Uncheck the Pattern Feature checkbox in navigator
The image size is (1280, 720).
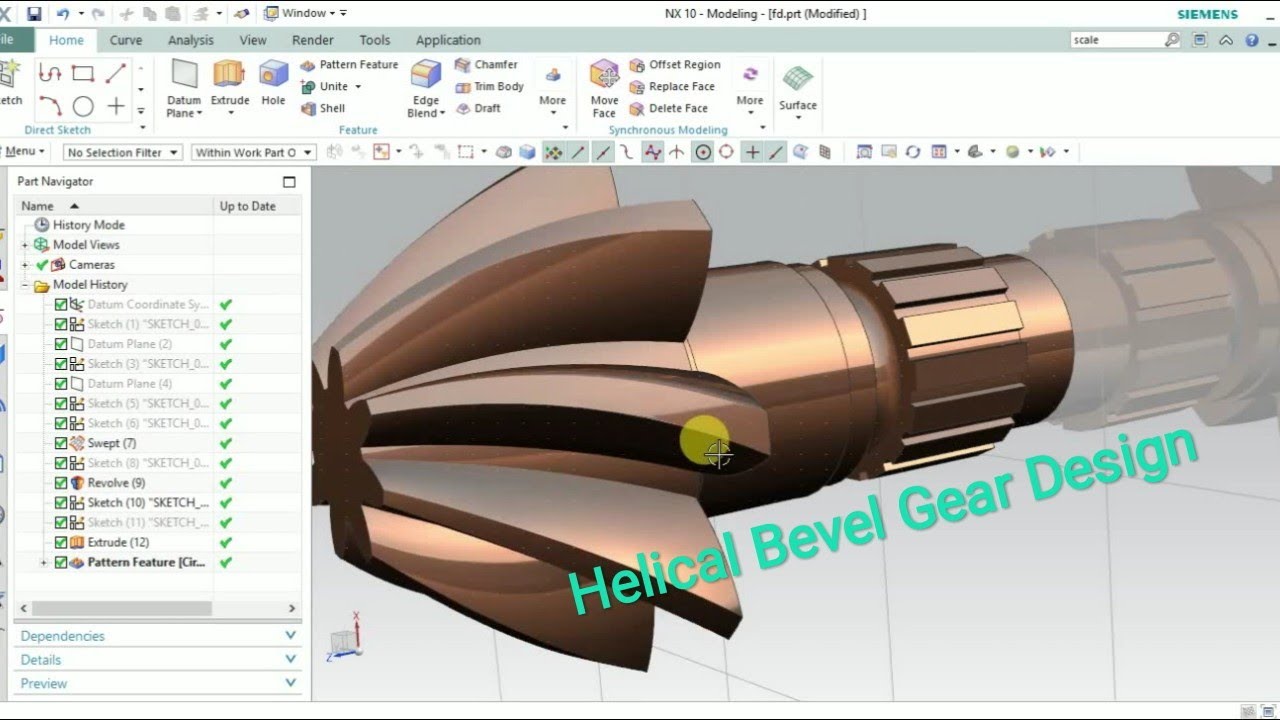pos(61,563)
